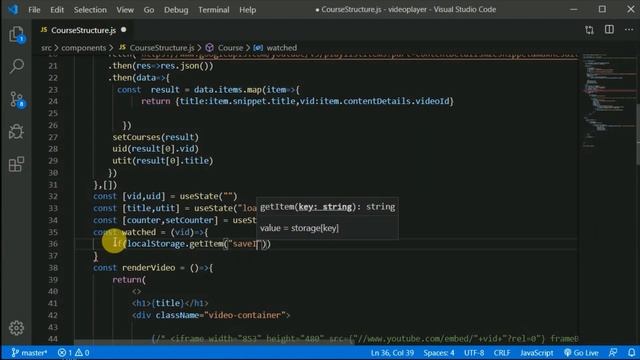
Task: Open the Source Control view
Action: (x=17, y=99)
